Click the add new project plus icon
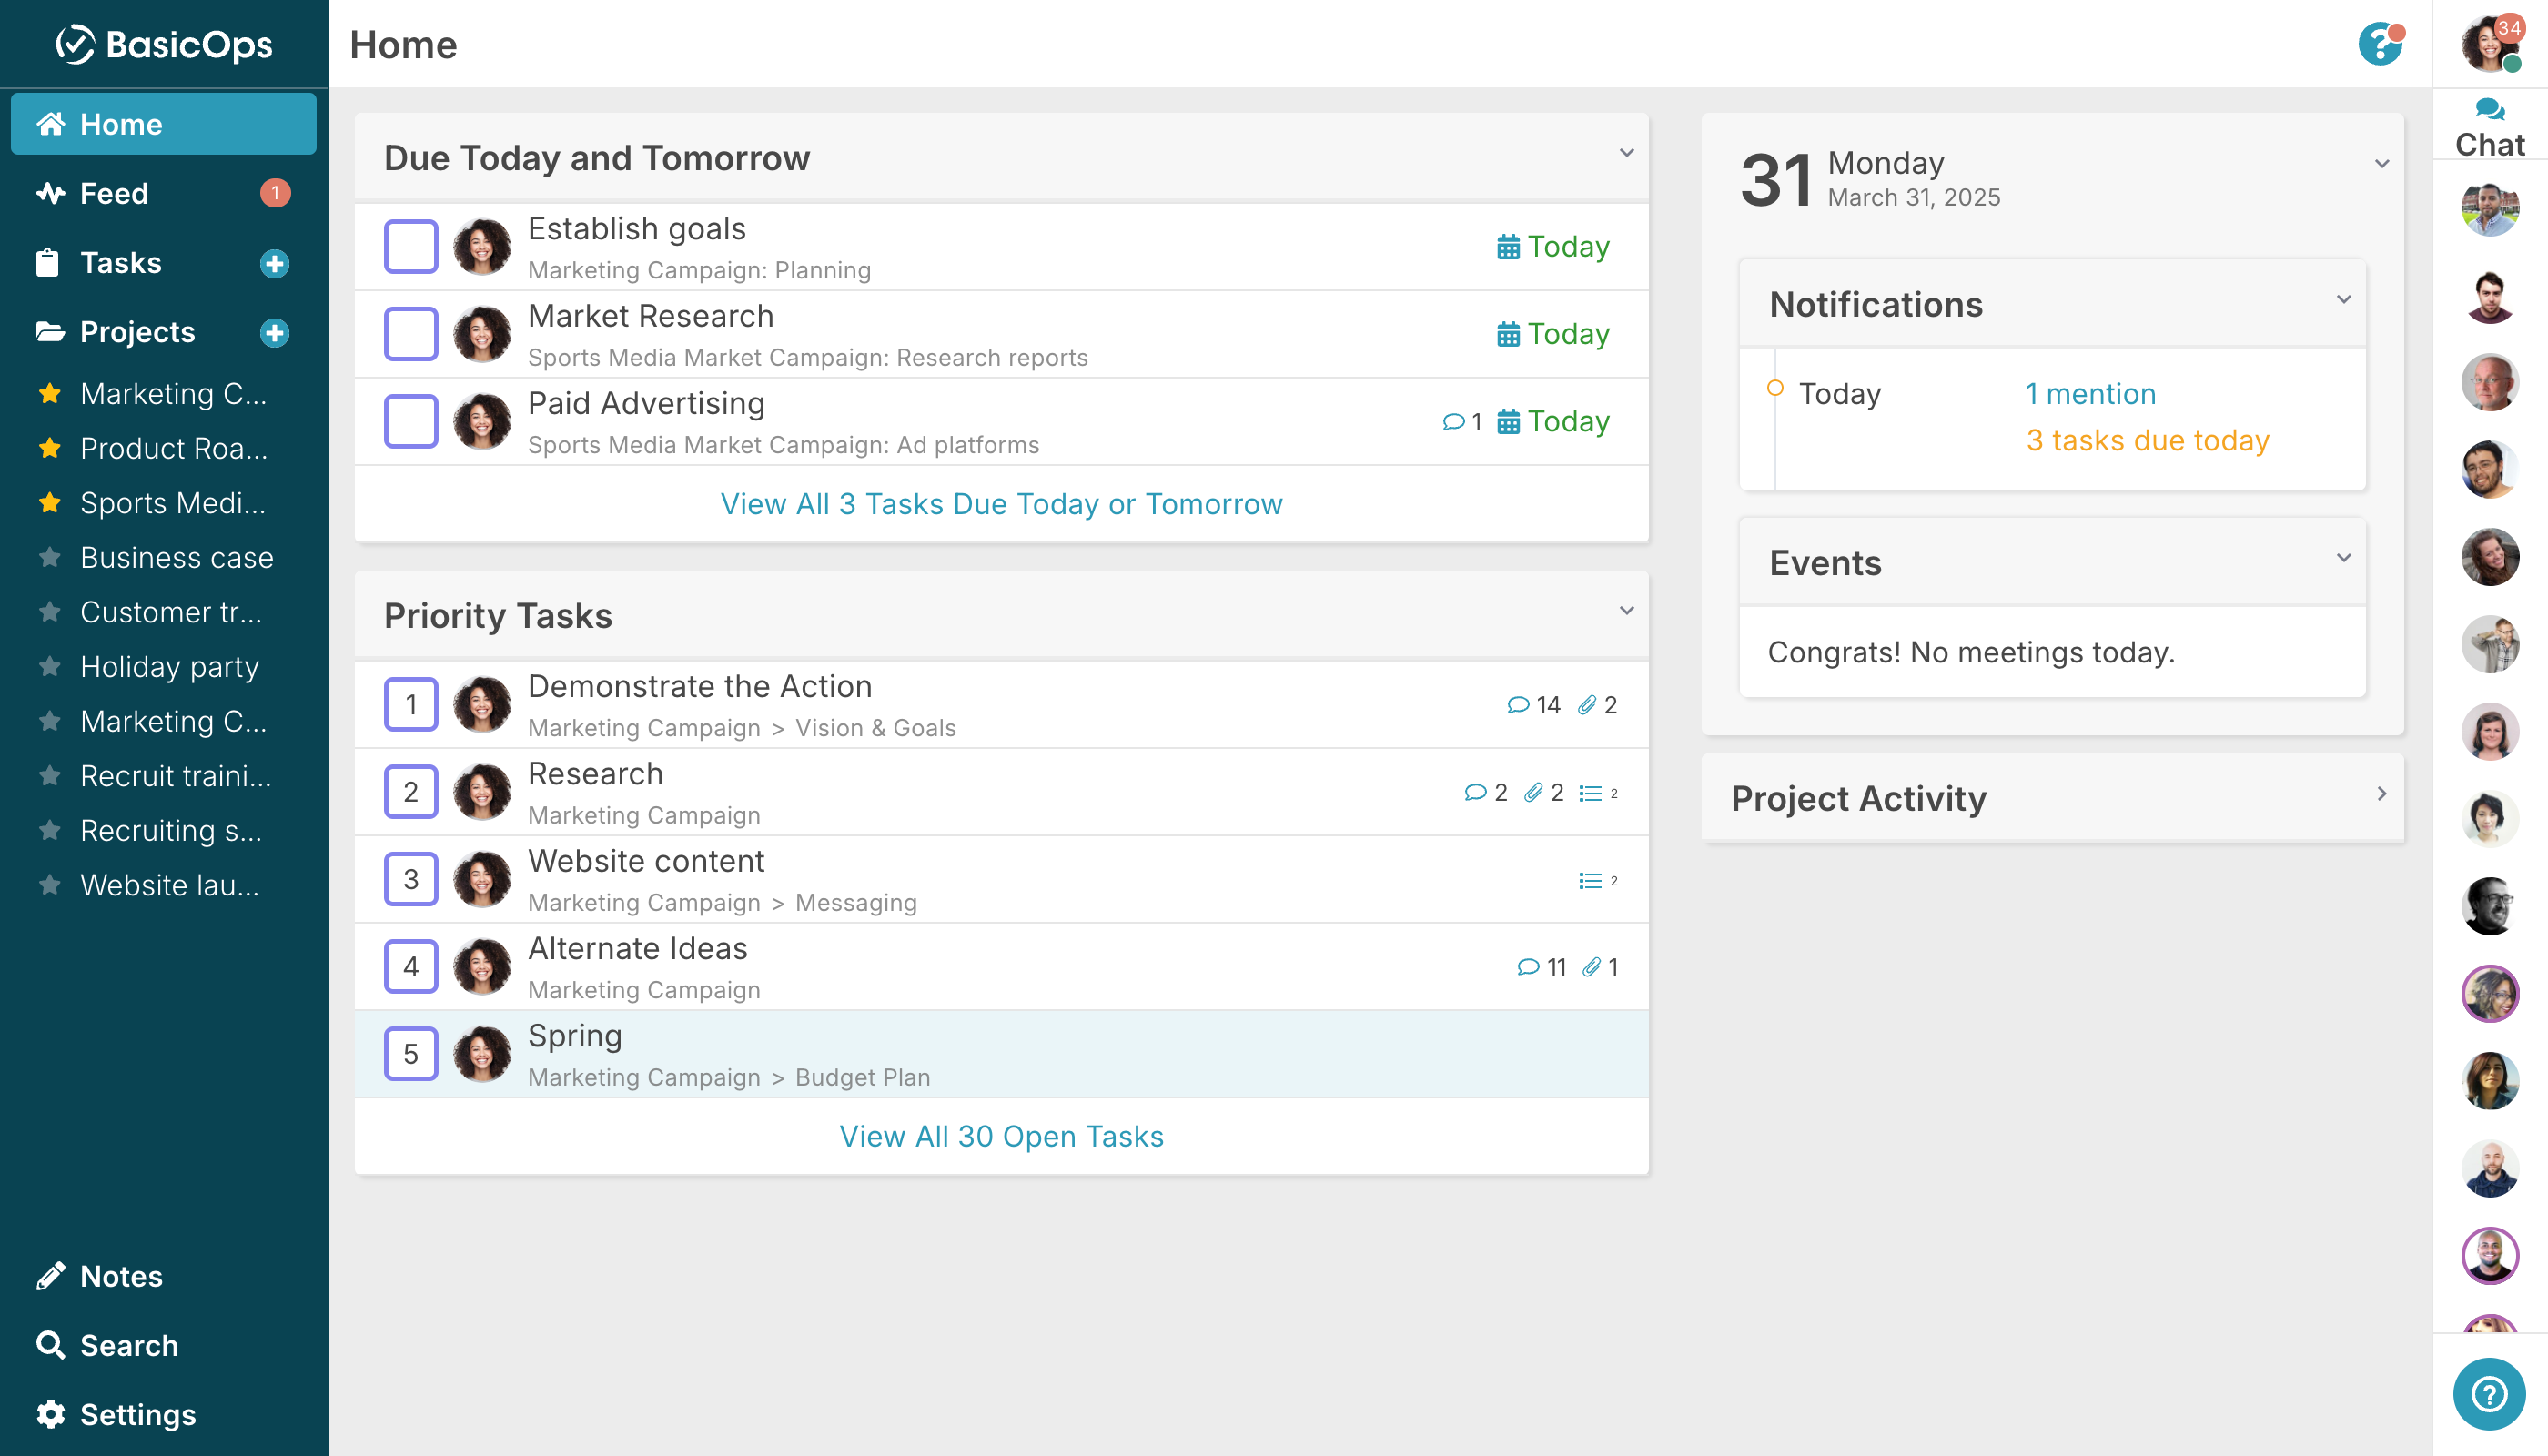 coord(275,332)
